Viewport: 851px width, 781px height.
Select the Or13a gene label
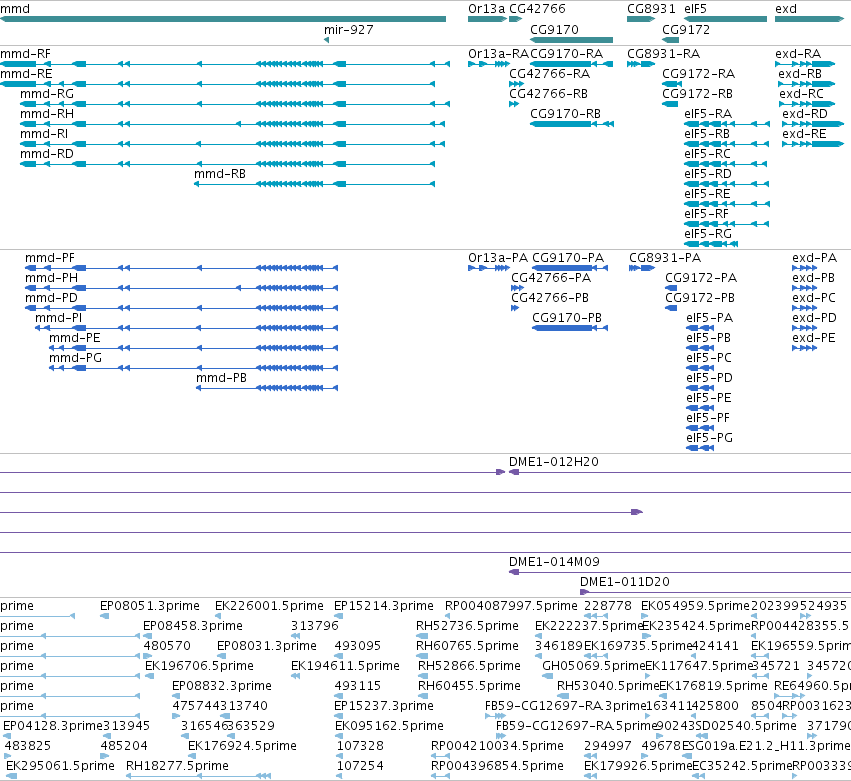486,9
